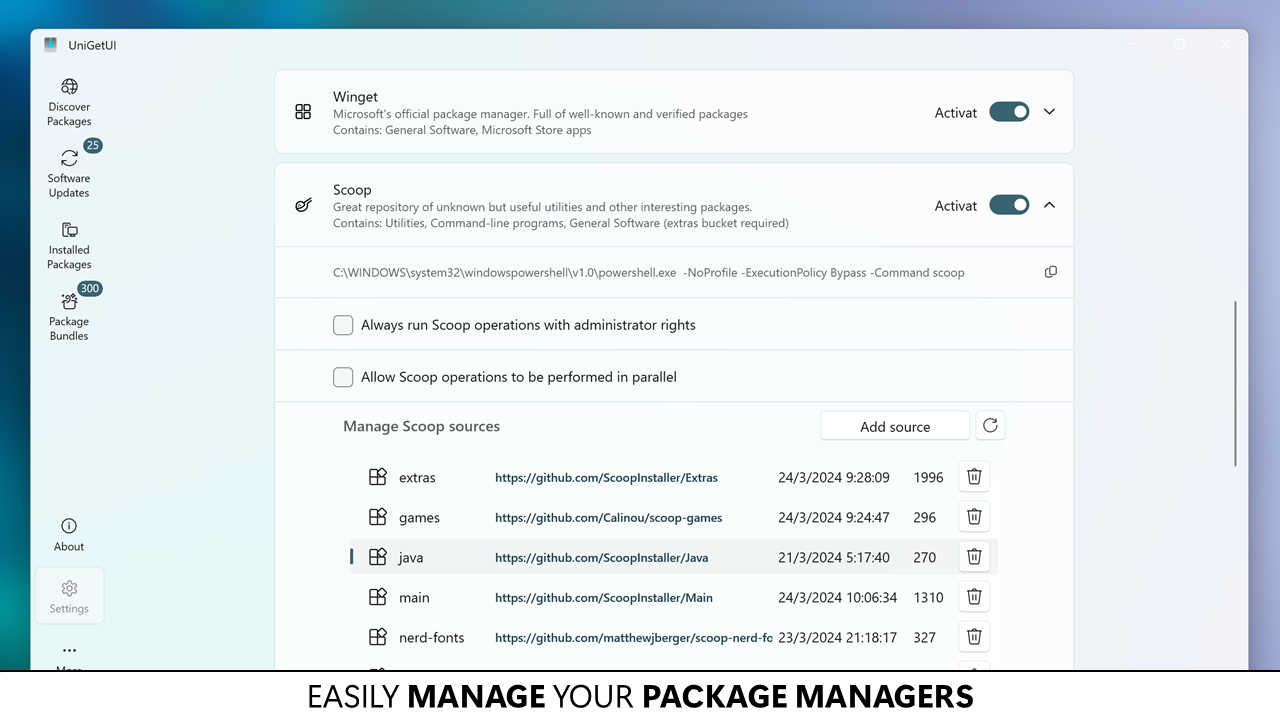This screenshot has height=720, width=1280.
Task: Turn off the Scoop toggle
Action: click(x=1009, y=204)
